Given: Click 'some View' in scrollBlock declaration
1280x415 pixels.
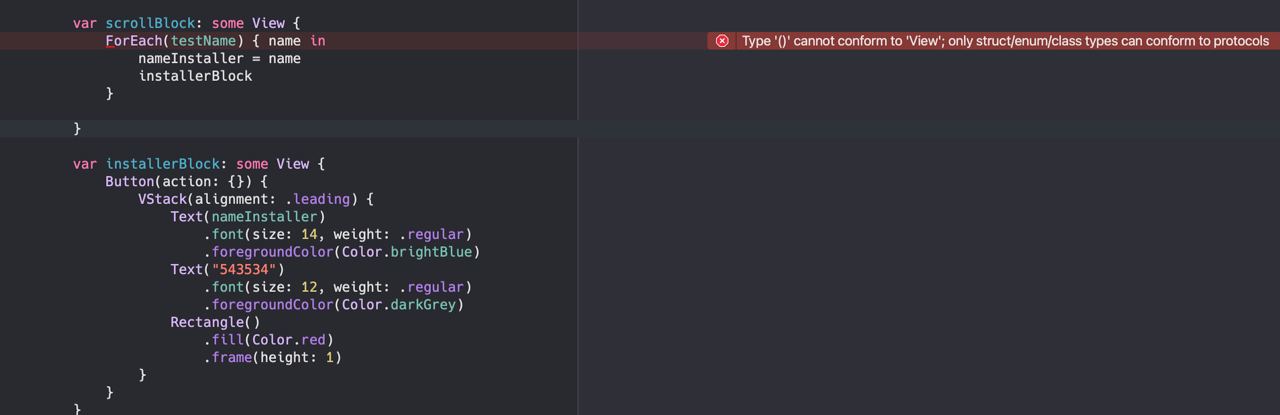Looking at the screenshot, I should [248, 23].
